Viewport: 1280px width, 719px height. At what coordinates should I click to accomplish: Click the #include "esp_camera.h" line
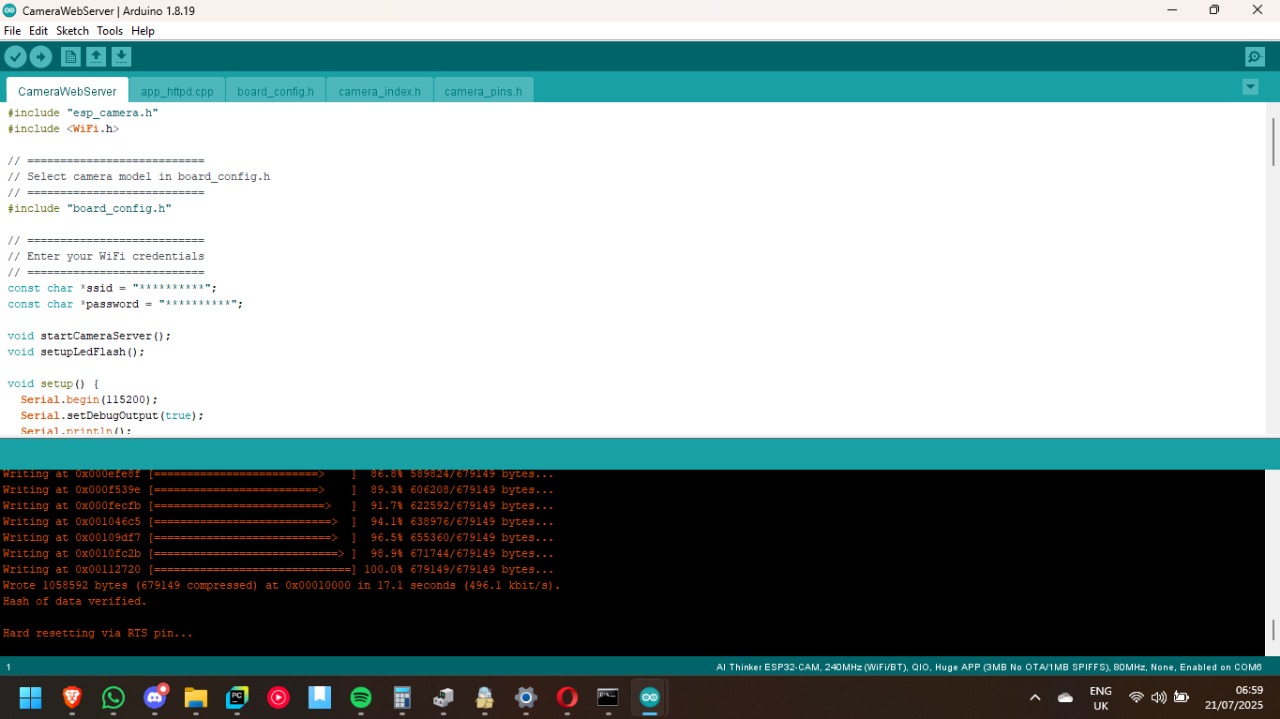pos(83,113)
